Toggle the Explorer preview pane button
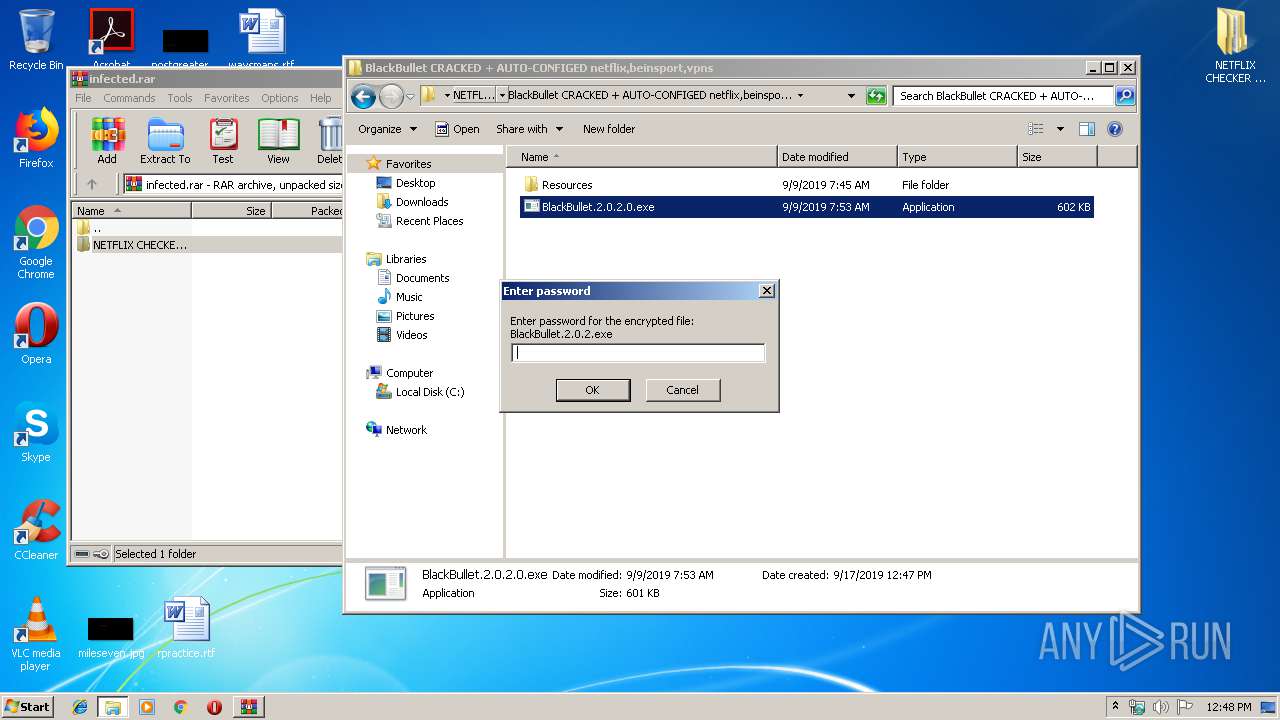The height and width of the screenshot is (720, 1280). click(x=1087, y=129)
